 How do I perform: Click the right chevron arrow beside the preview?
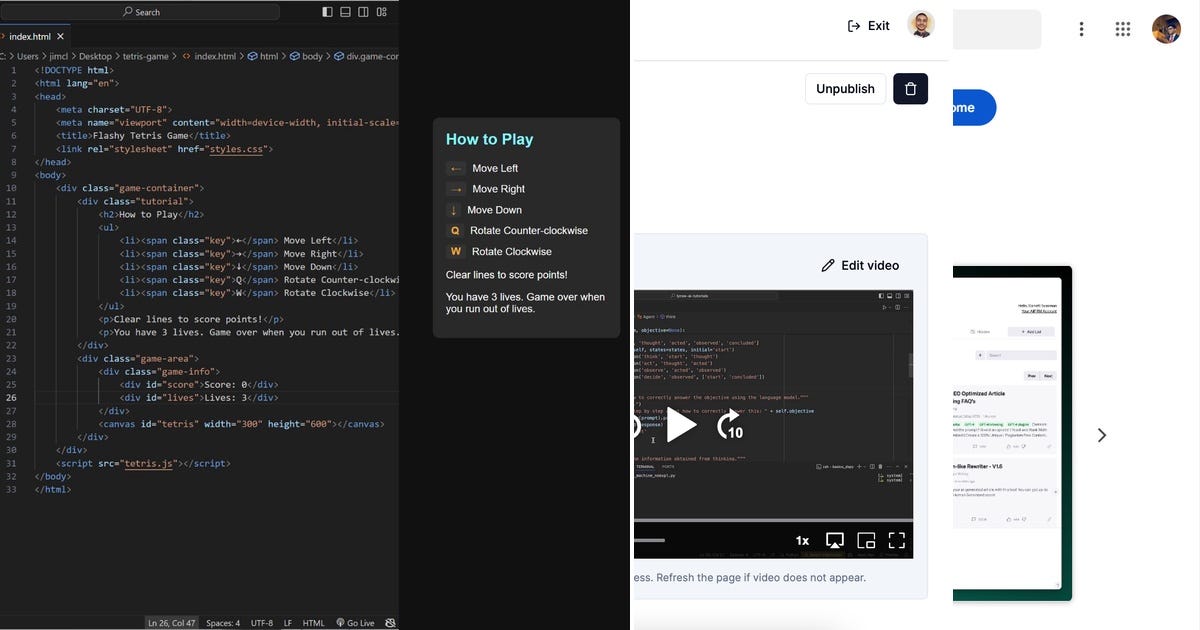1101,435
